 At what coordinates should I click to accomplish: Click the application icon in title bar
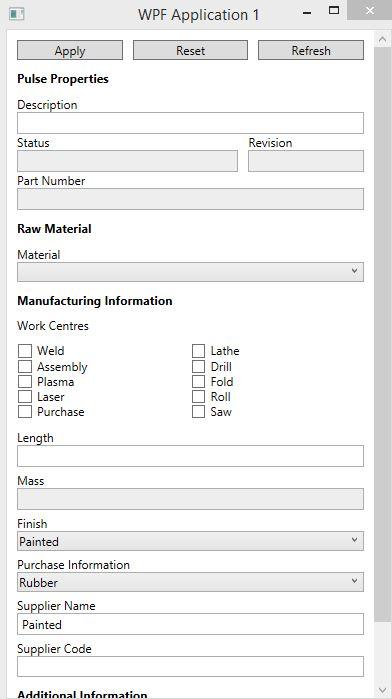[17, 14]
